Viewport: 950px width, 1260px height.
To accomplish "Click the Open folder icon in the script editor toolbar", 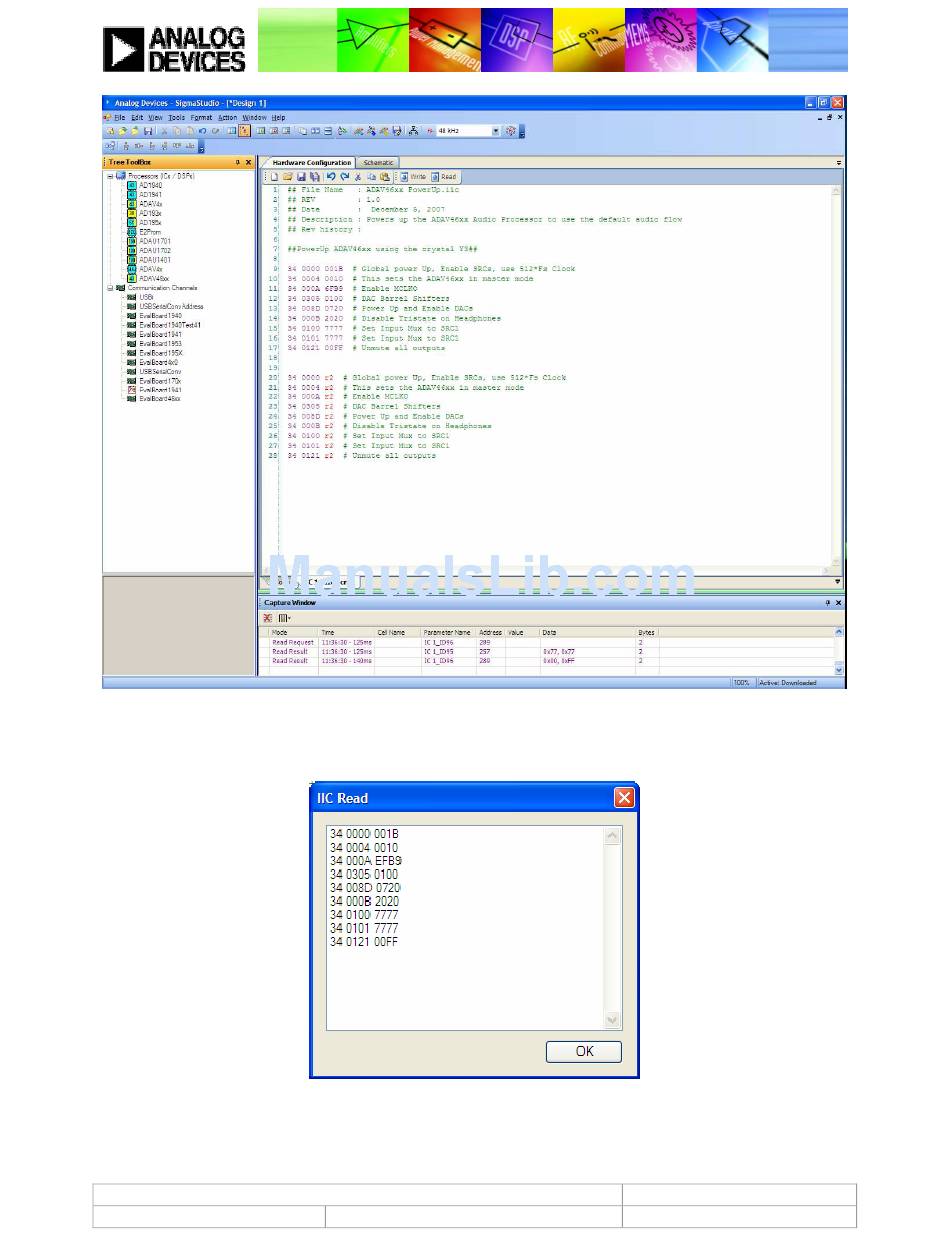I will click(x=286, y=177).
